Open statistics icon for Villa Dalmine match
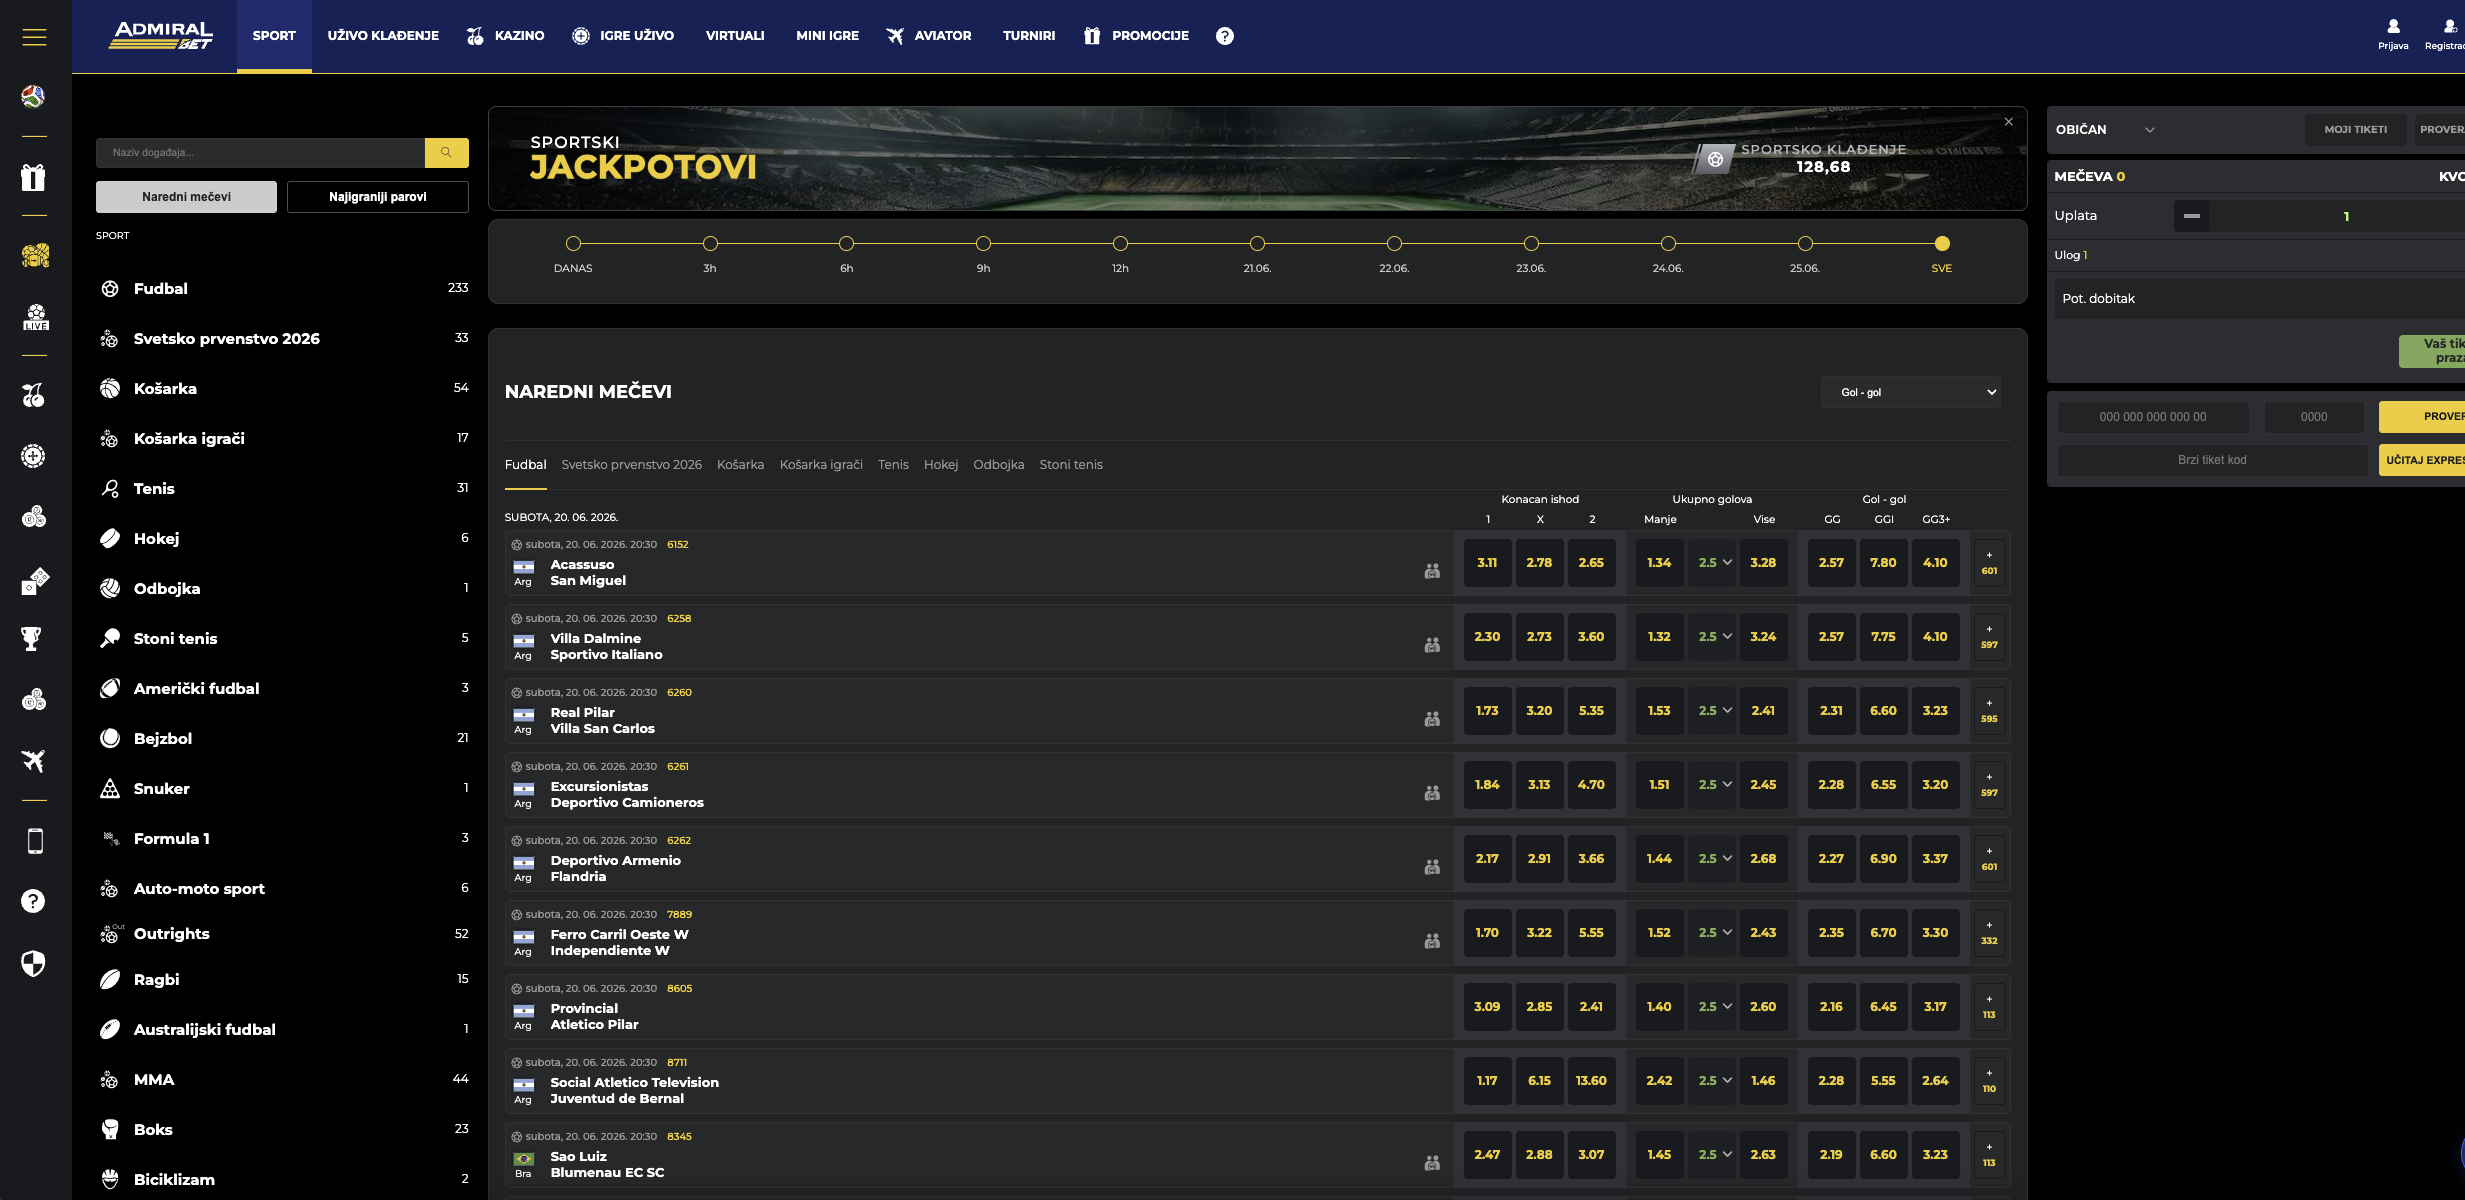Screen dimensions: 2465x1200 (x=1432, y=645)
